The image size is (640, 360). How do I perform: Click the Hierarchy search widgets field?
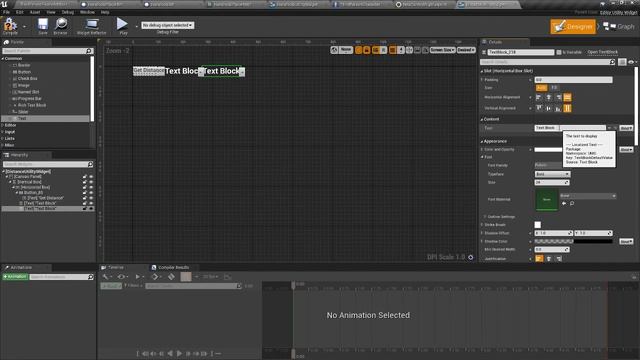47,164
